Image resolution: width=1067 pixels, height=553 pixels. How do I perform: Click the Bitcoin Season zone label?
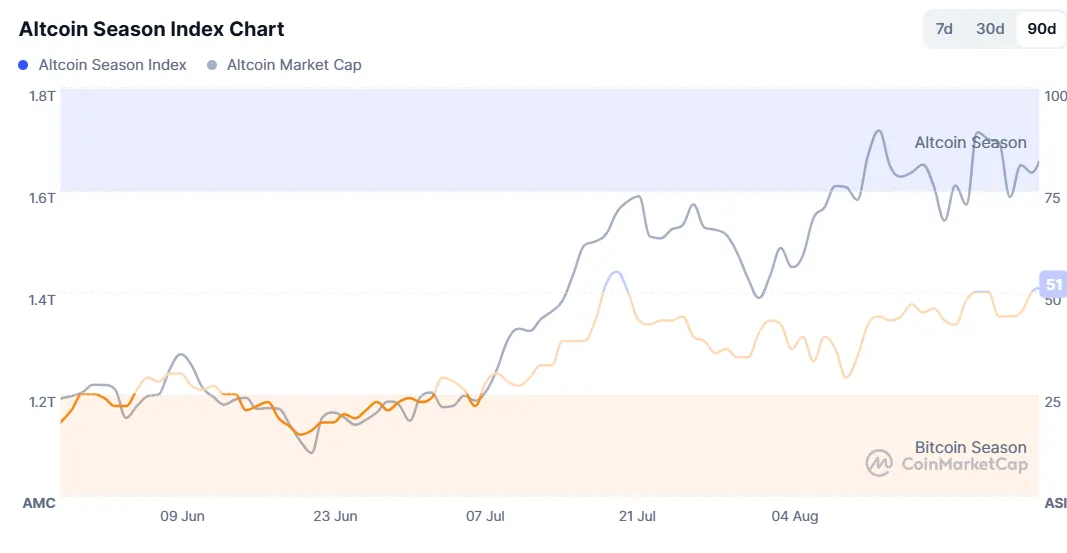[970, 447]
